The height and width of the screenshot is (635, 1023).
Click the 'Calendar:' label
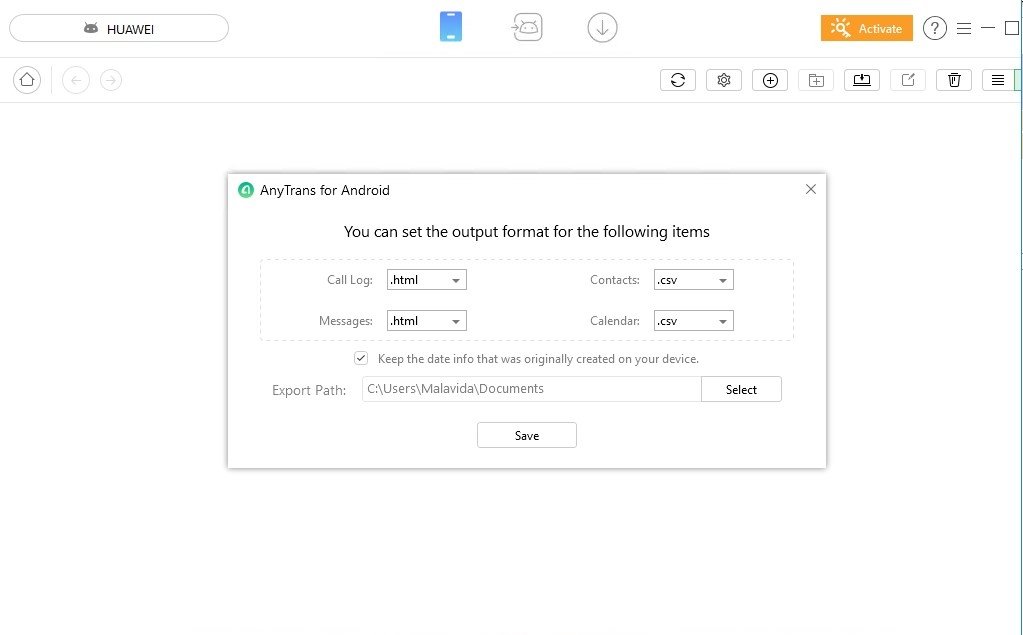615,320
